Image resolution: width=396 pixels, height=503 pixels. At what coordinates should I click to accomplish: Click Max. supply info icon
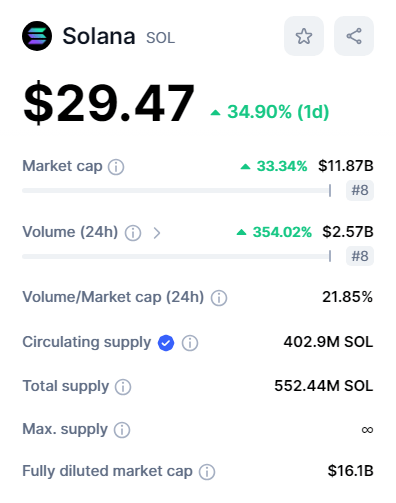pyautogui.click(x=122, y=430)
